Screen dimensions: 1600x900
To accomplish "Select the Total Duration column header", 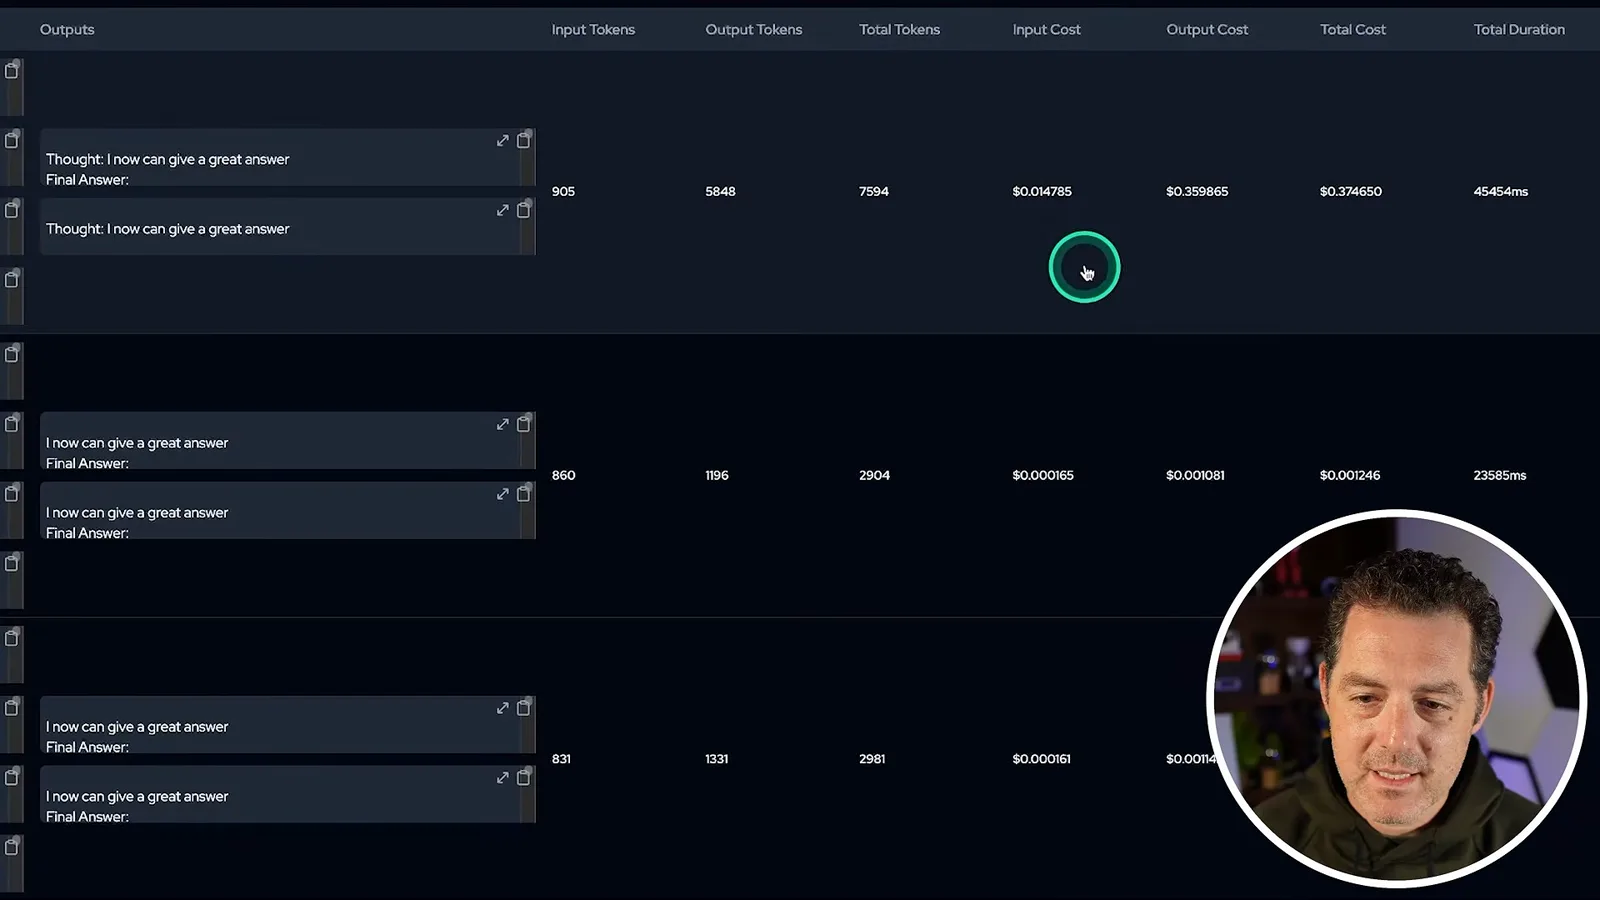I will pos(1519,30).
